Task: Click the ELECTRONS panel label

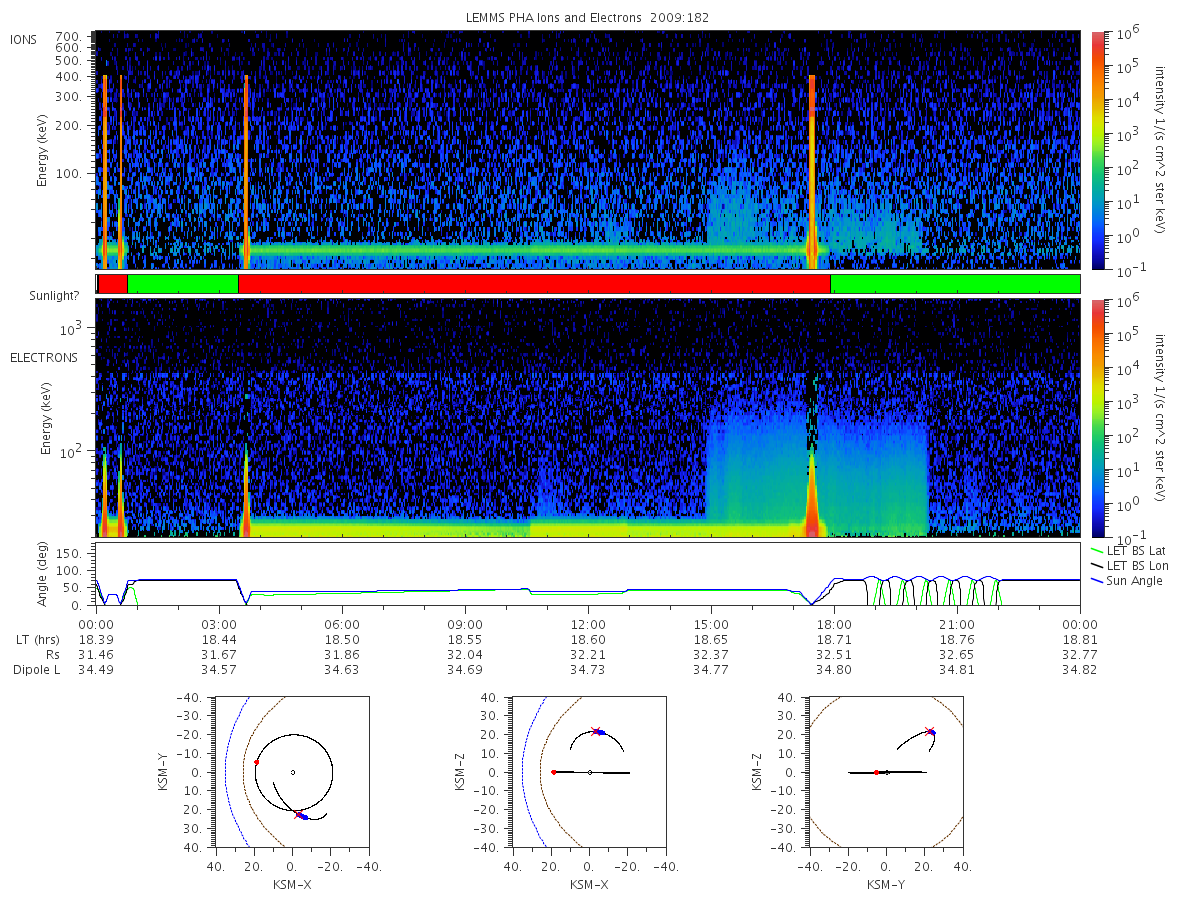Action: click(44, 357)
